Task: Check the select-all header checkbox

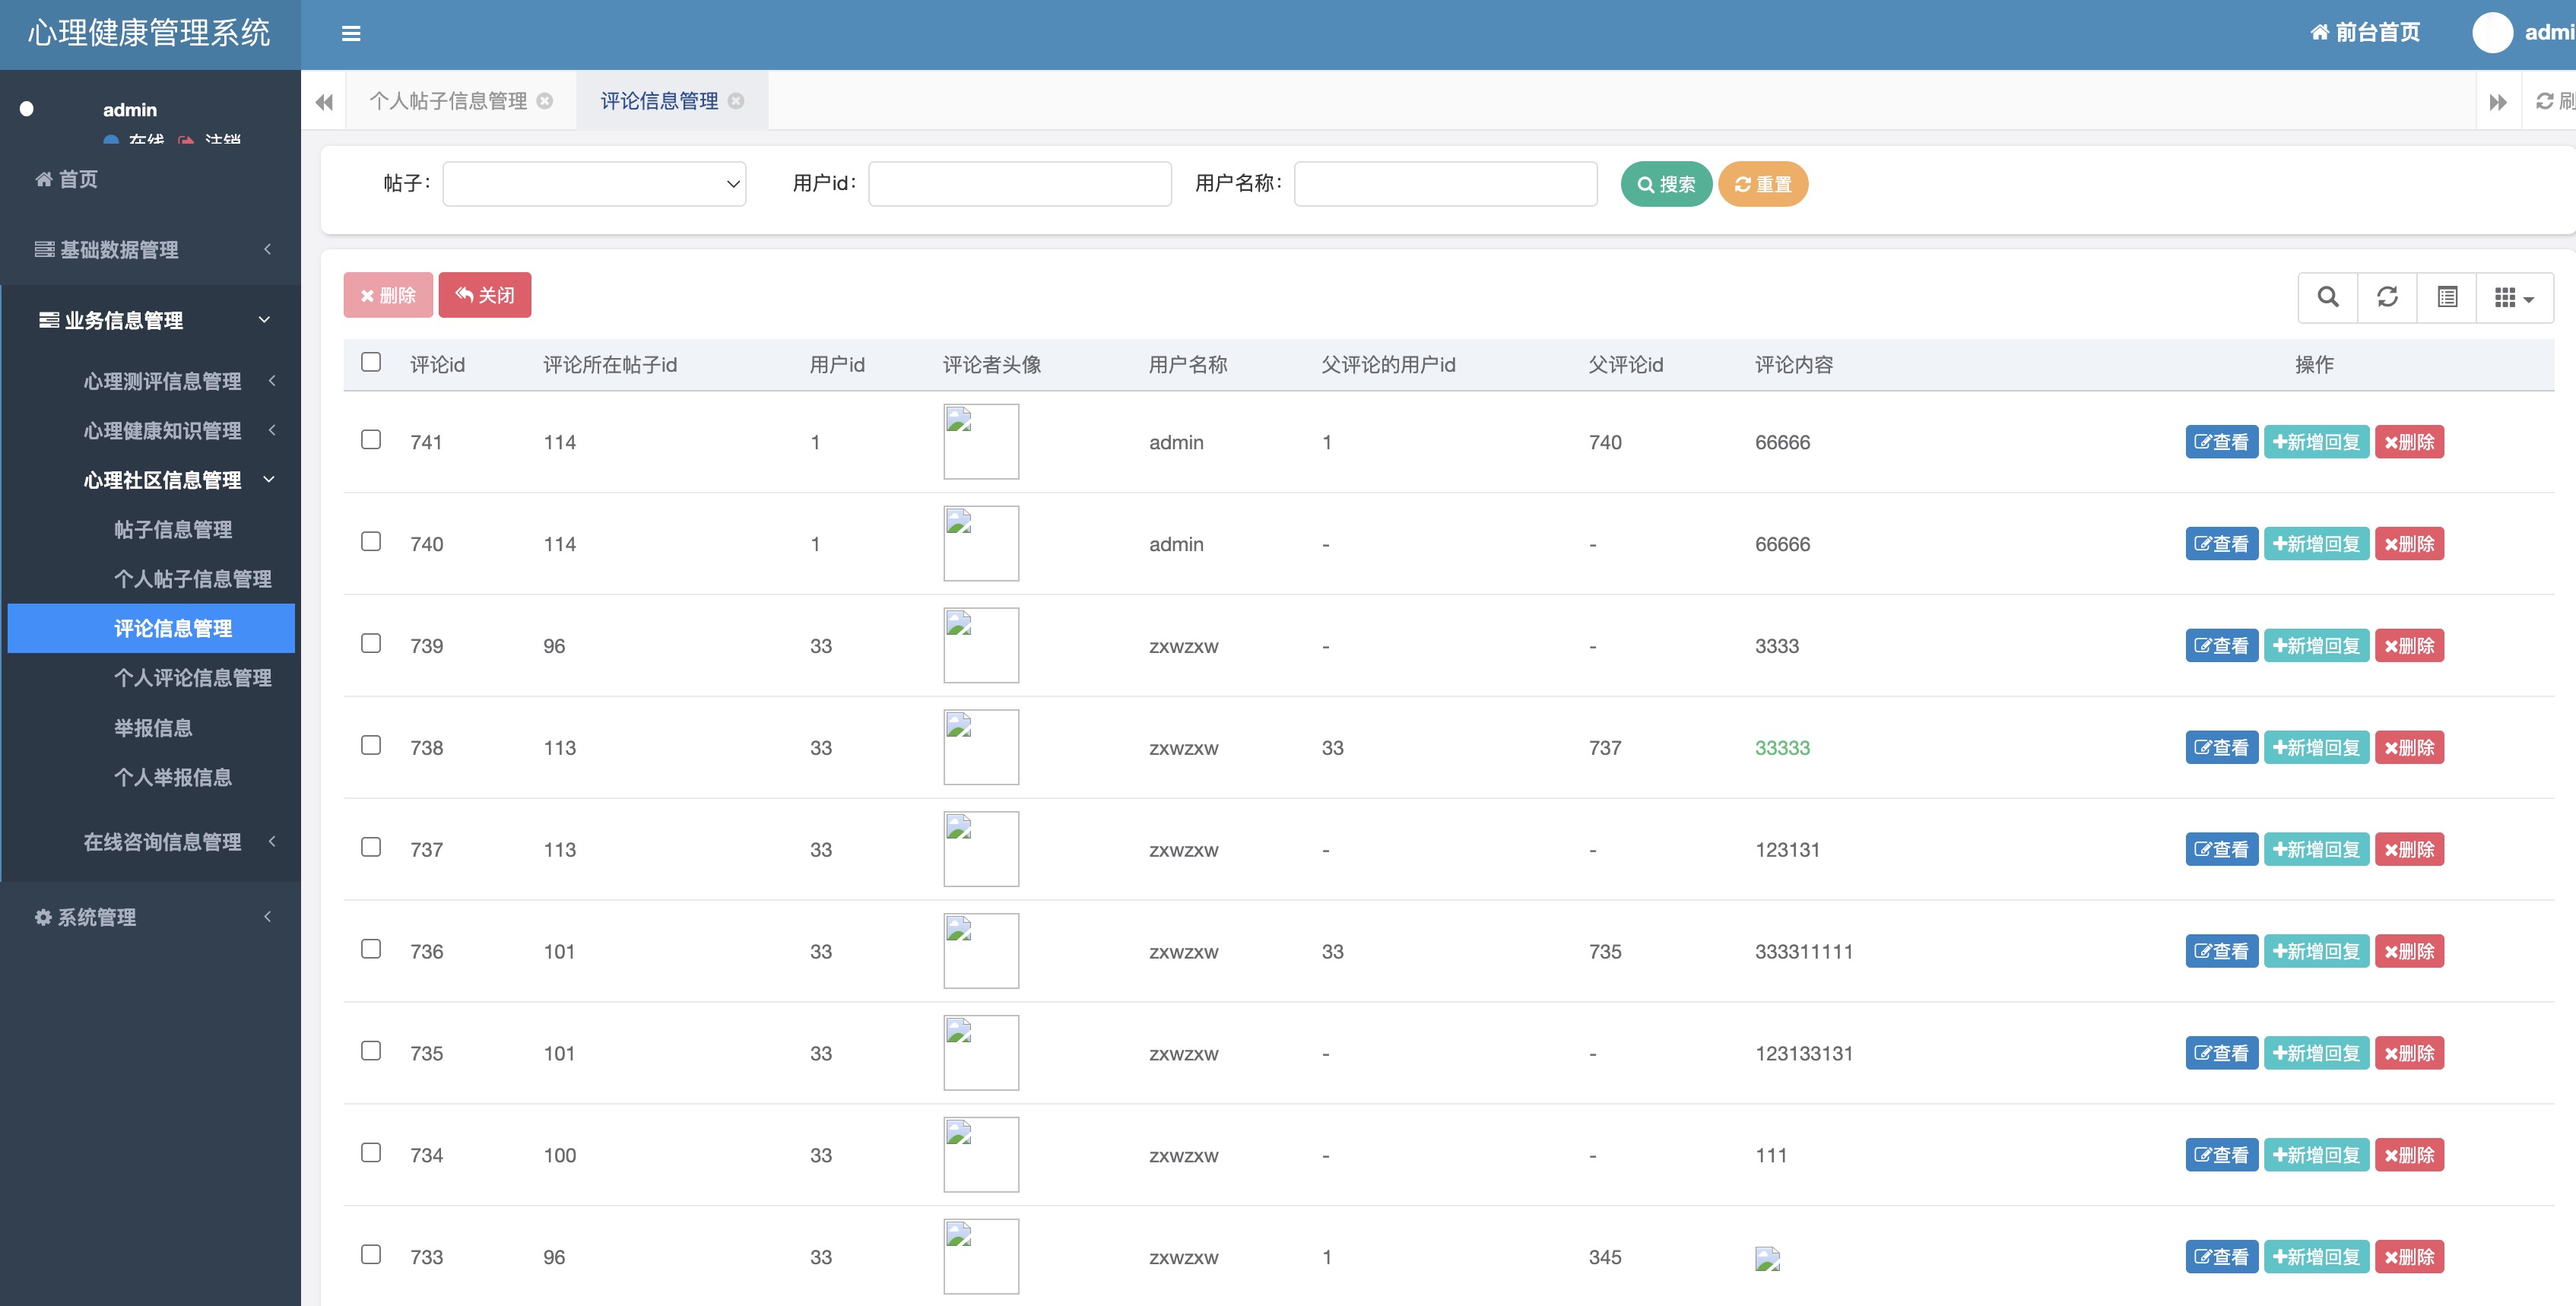Action: [371, 362]
